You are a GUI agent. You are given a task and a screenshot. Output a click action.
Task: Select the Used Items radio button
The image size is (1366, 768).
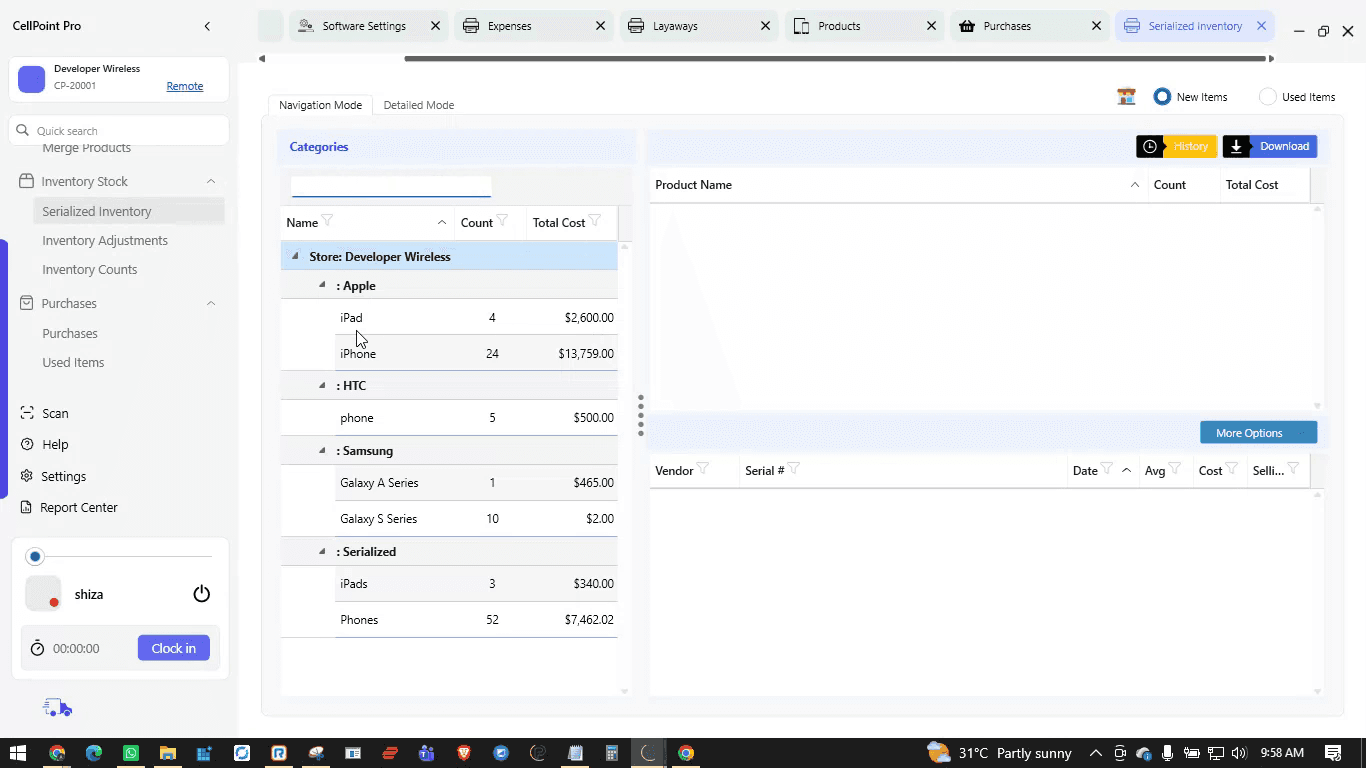[1268, 97]
